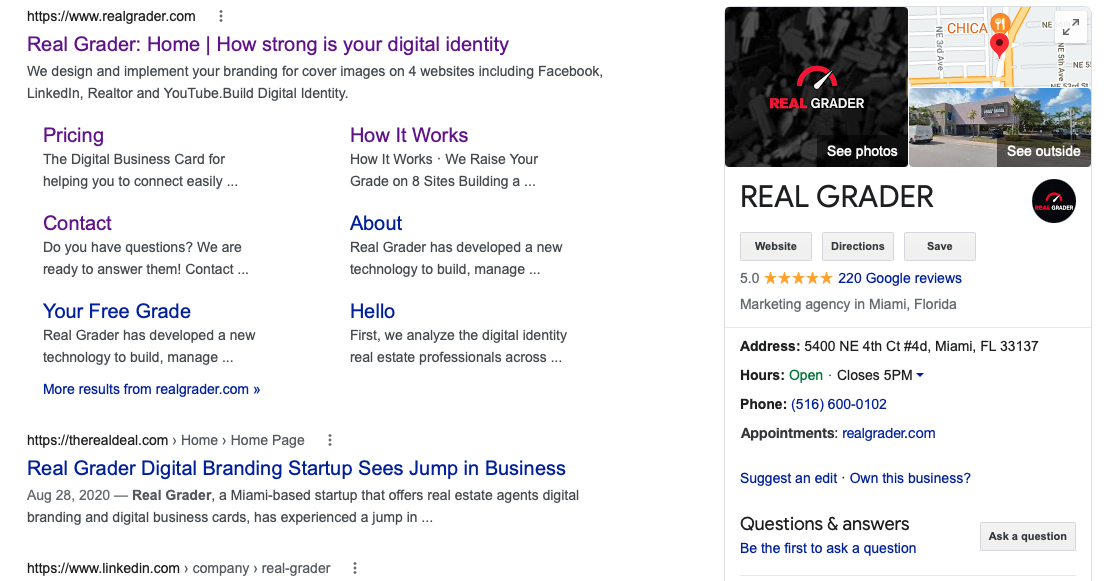Open the three-dot menu next to therealdeal.com result
Viewport: 1112px width, 581px height.
click(x=329, y=439)
